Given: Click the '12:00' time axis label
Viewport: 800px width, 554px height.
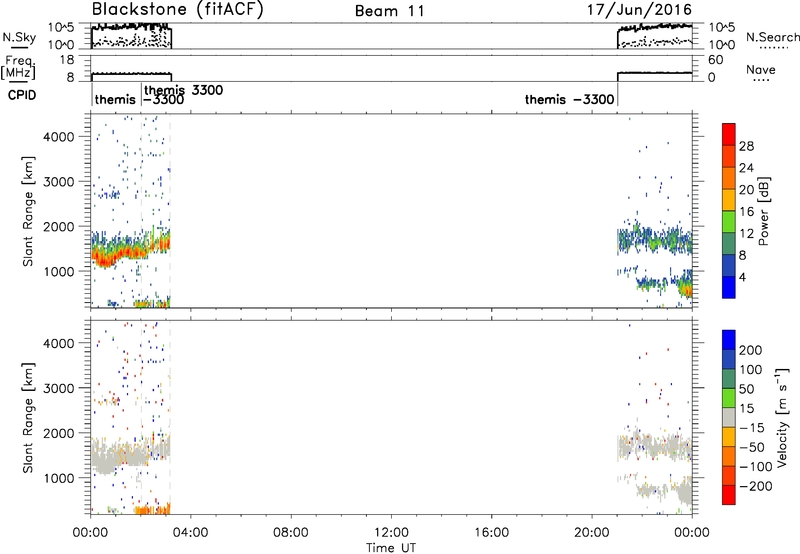Looking at the screenshot, I should pos(391,533).
